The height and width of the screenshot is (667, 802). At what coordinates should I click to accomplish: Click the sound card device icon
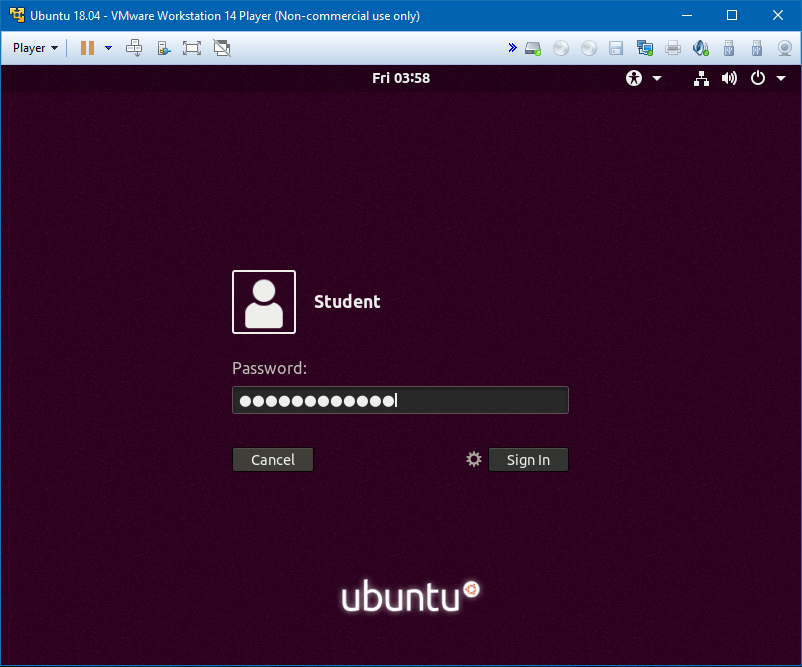point(701,49)
